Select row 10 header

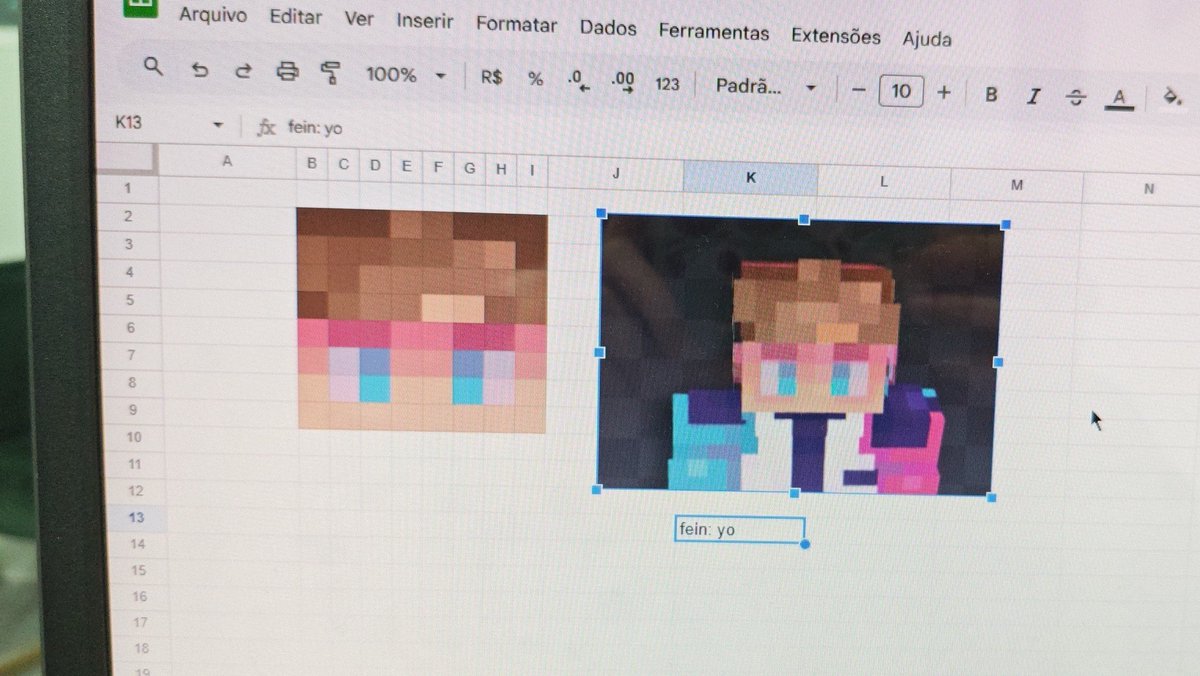134,437
